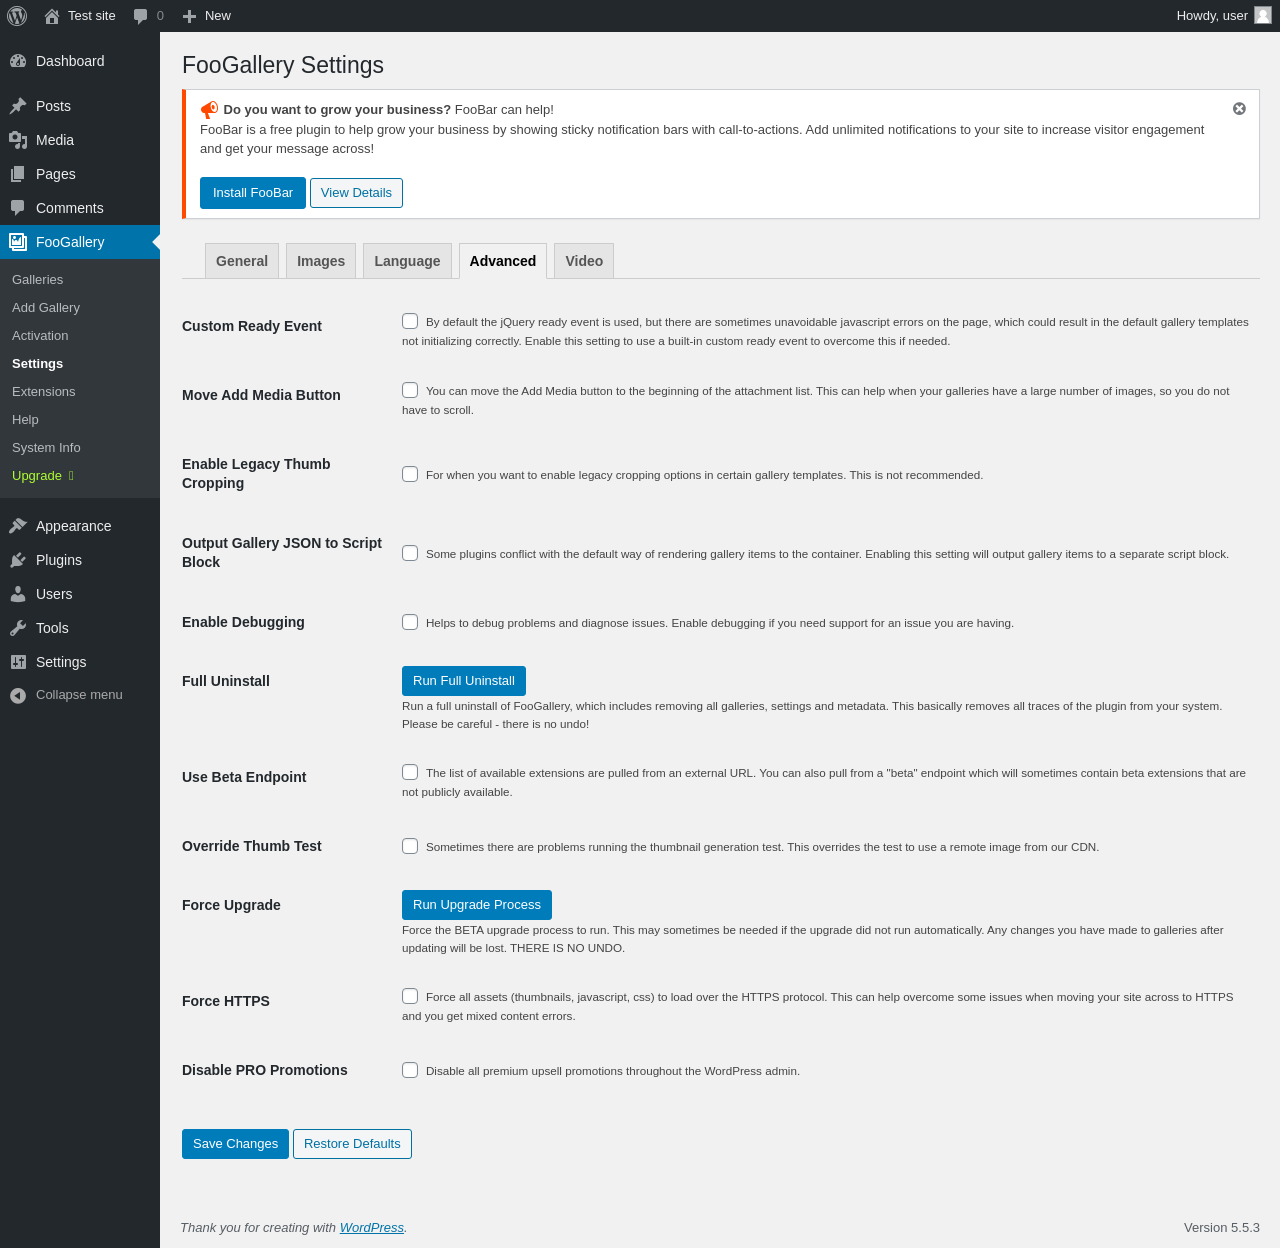
Task: Click the Appearance paintbrush icon
Action: [18, 526]
